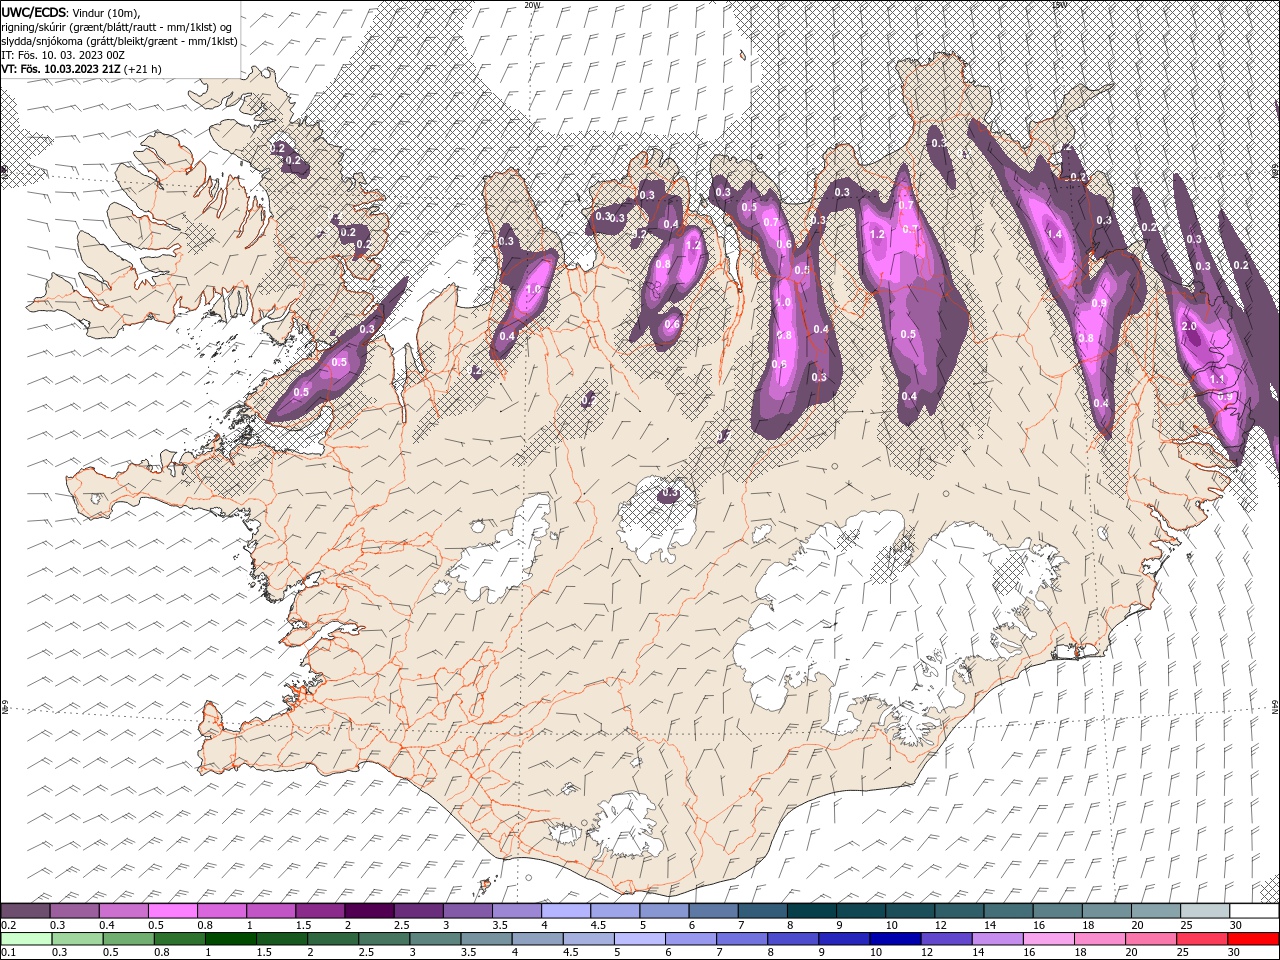Viewport: 1280px width, 960px height.
Task: Click the UWC/ECDS title text
Action: point(35,12)
